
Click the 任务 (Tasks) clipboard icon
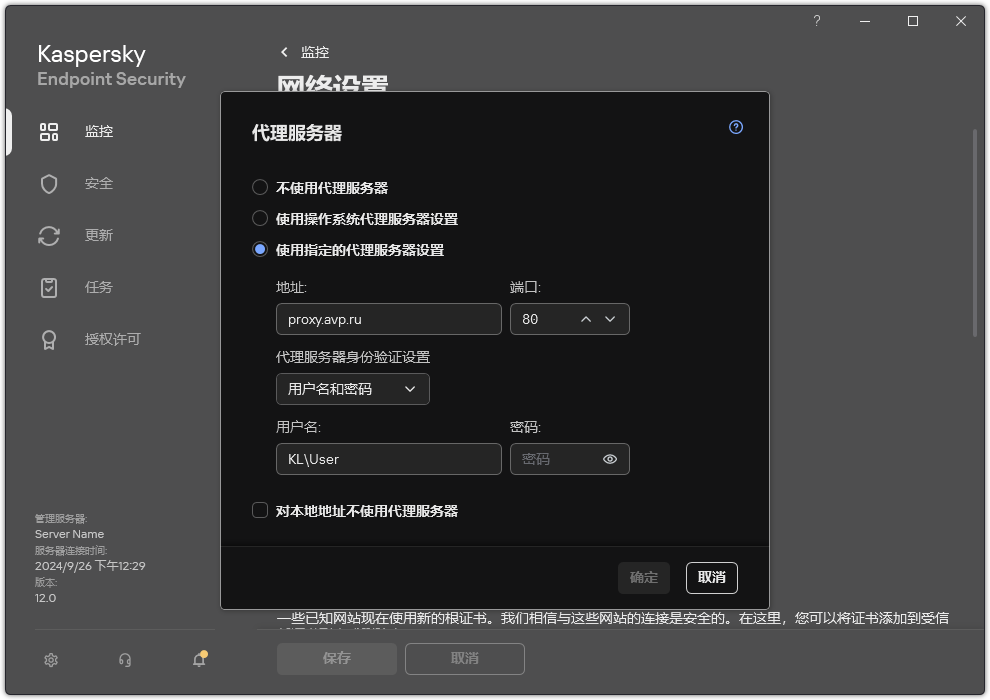coord(48,287)
